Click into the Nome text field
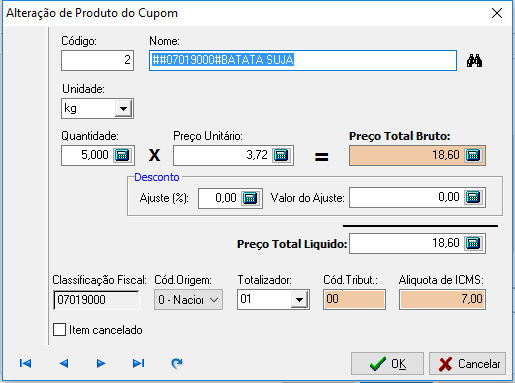The image size is (515, 383). [303, 60]
